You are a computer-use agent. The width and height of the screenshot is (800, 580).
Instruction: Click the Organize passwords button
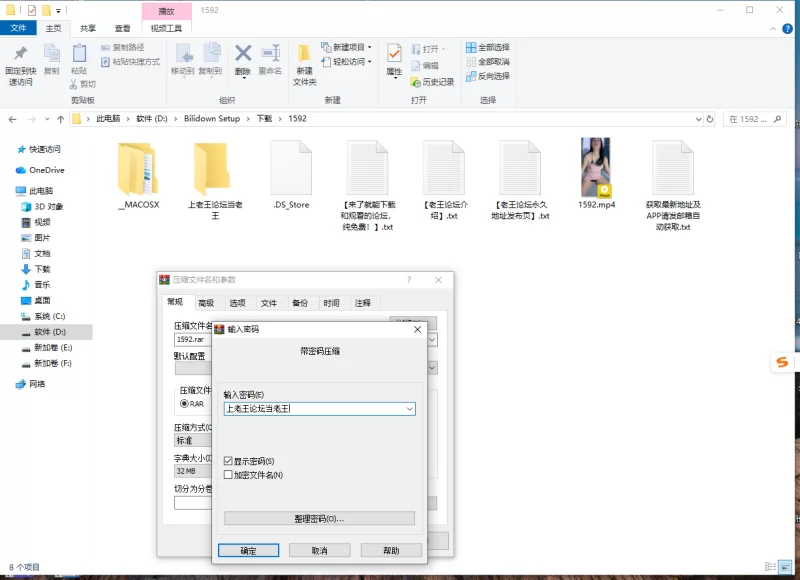(x=319, y=518)
